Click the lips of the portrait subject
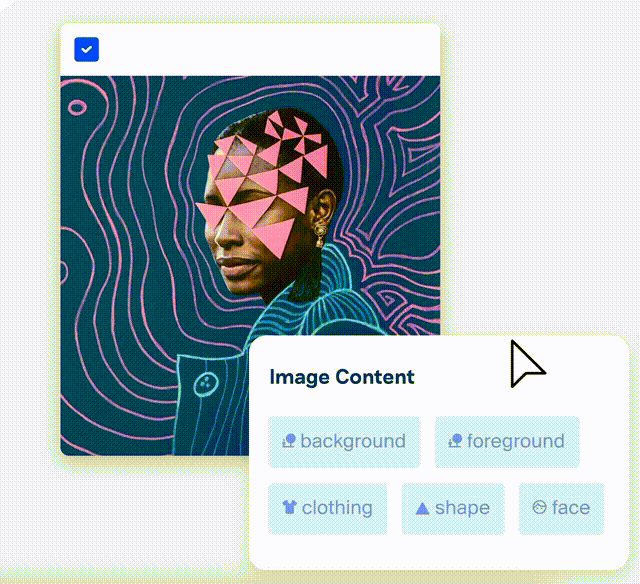 point(237,265)
